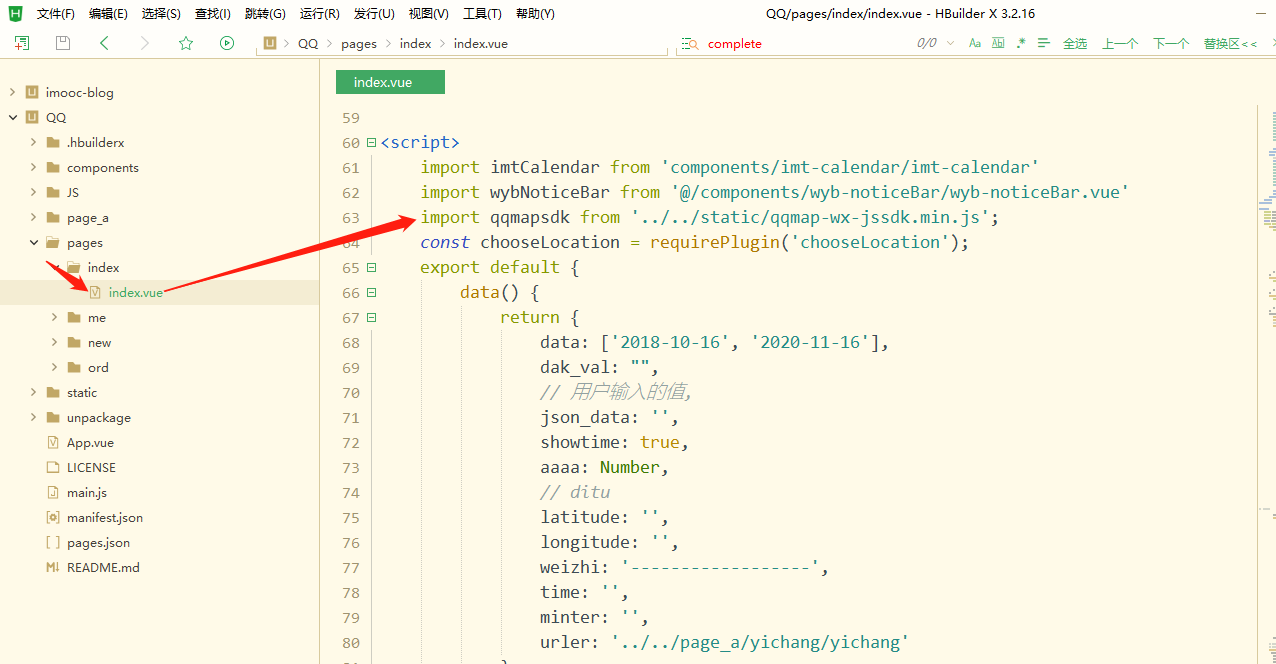
Task: Click the main.js file icon
Action: pos(53,492)
